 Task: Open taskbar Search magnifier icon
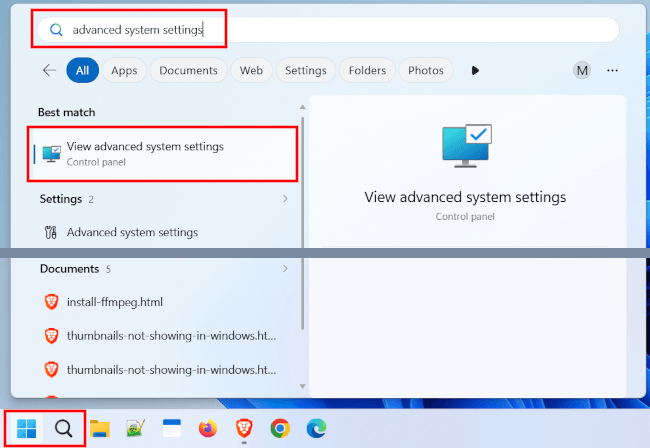pos(63,429)
